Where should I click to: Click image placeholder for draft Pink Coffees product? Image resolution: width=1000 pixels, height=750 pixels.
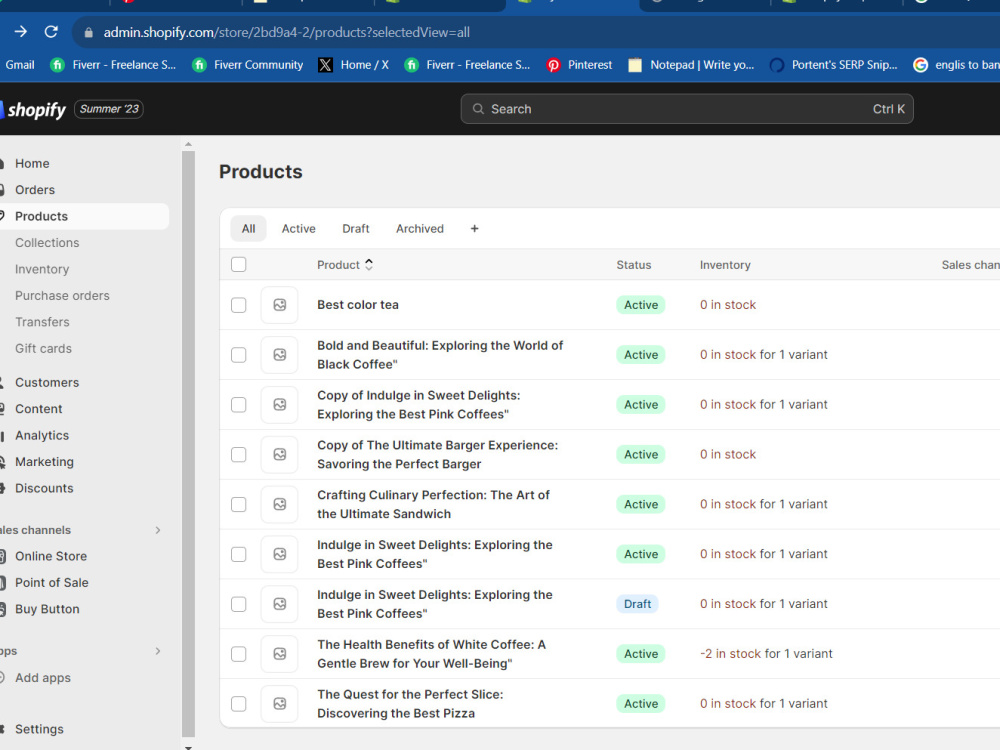(x=279, y=604)
